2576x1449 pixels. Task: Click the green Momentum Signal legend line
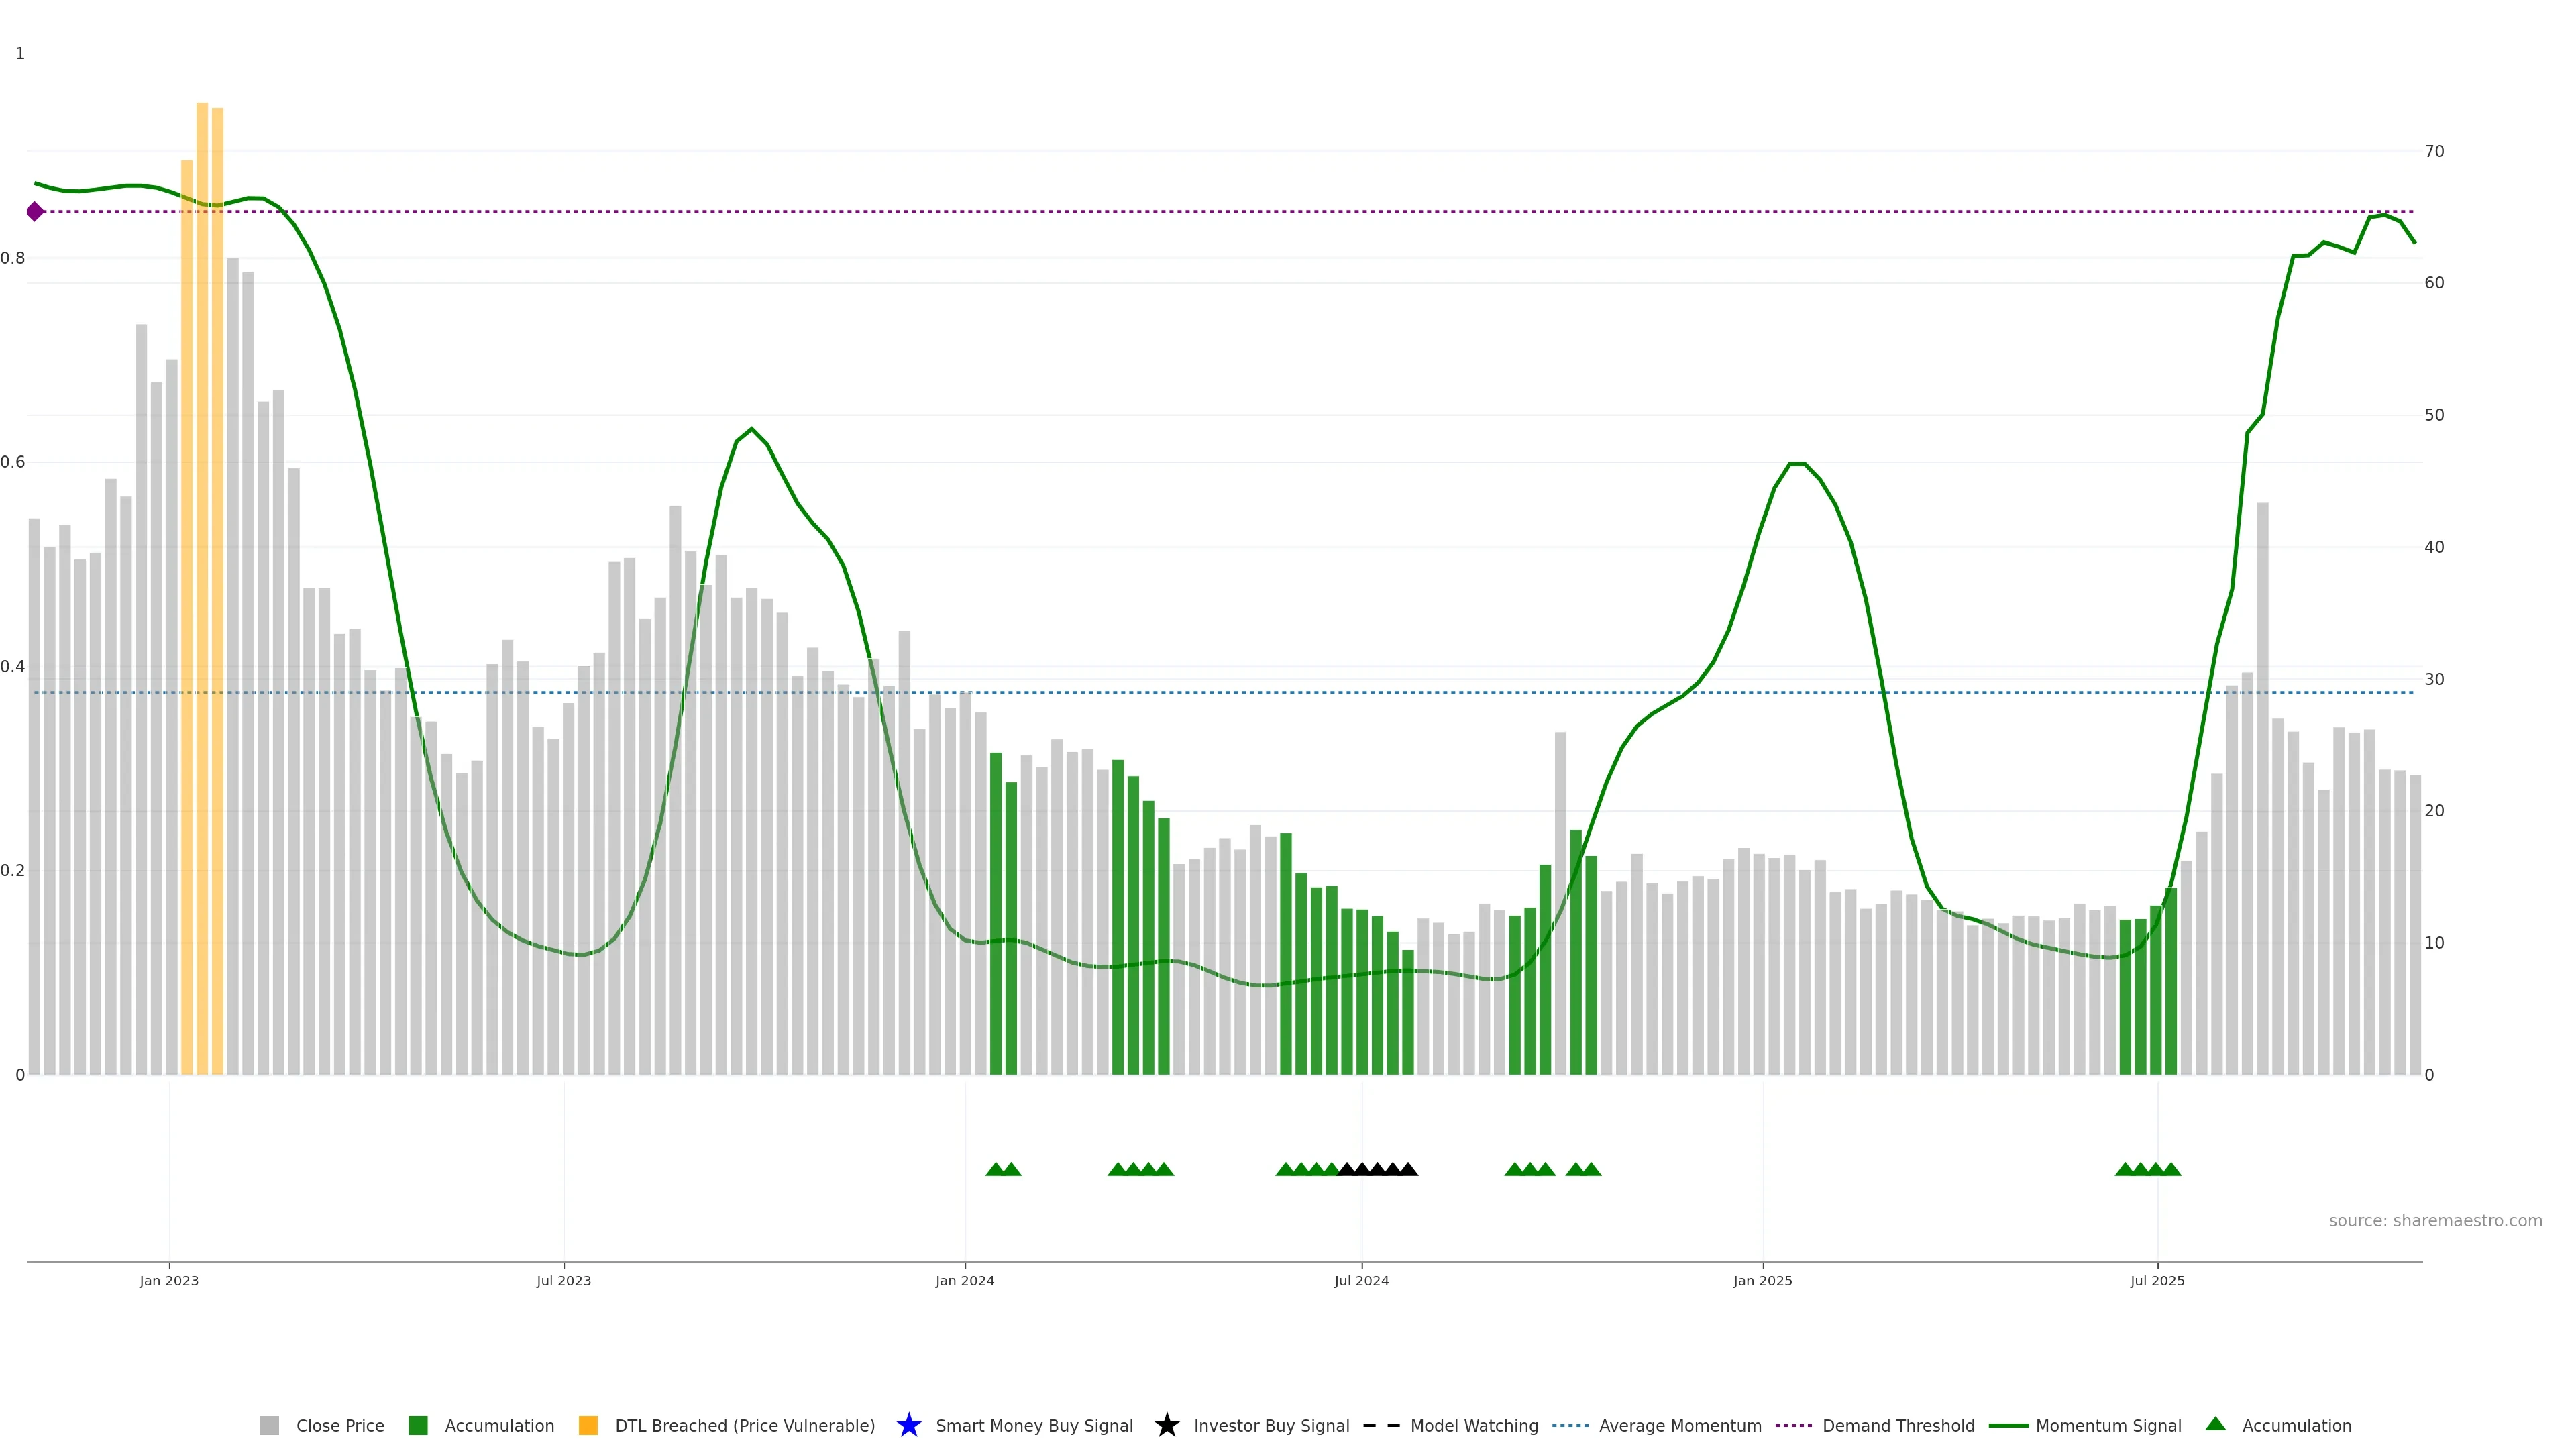click(2008, 1425)
